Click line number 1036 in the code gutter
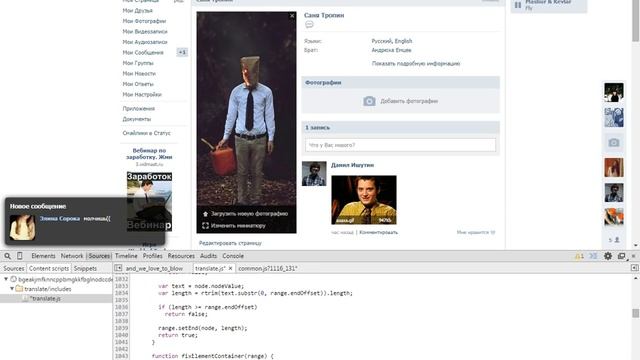This screenshot has height=360, width=640. tap(122, 307)
